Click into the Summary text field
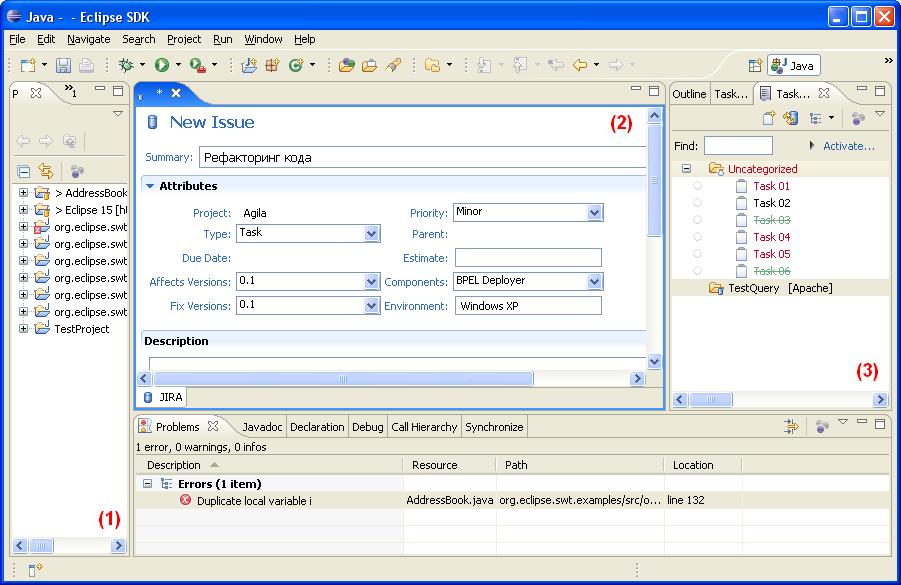This screenshot has height=585, width=901. [423, 157]
